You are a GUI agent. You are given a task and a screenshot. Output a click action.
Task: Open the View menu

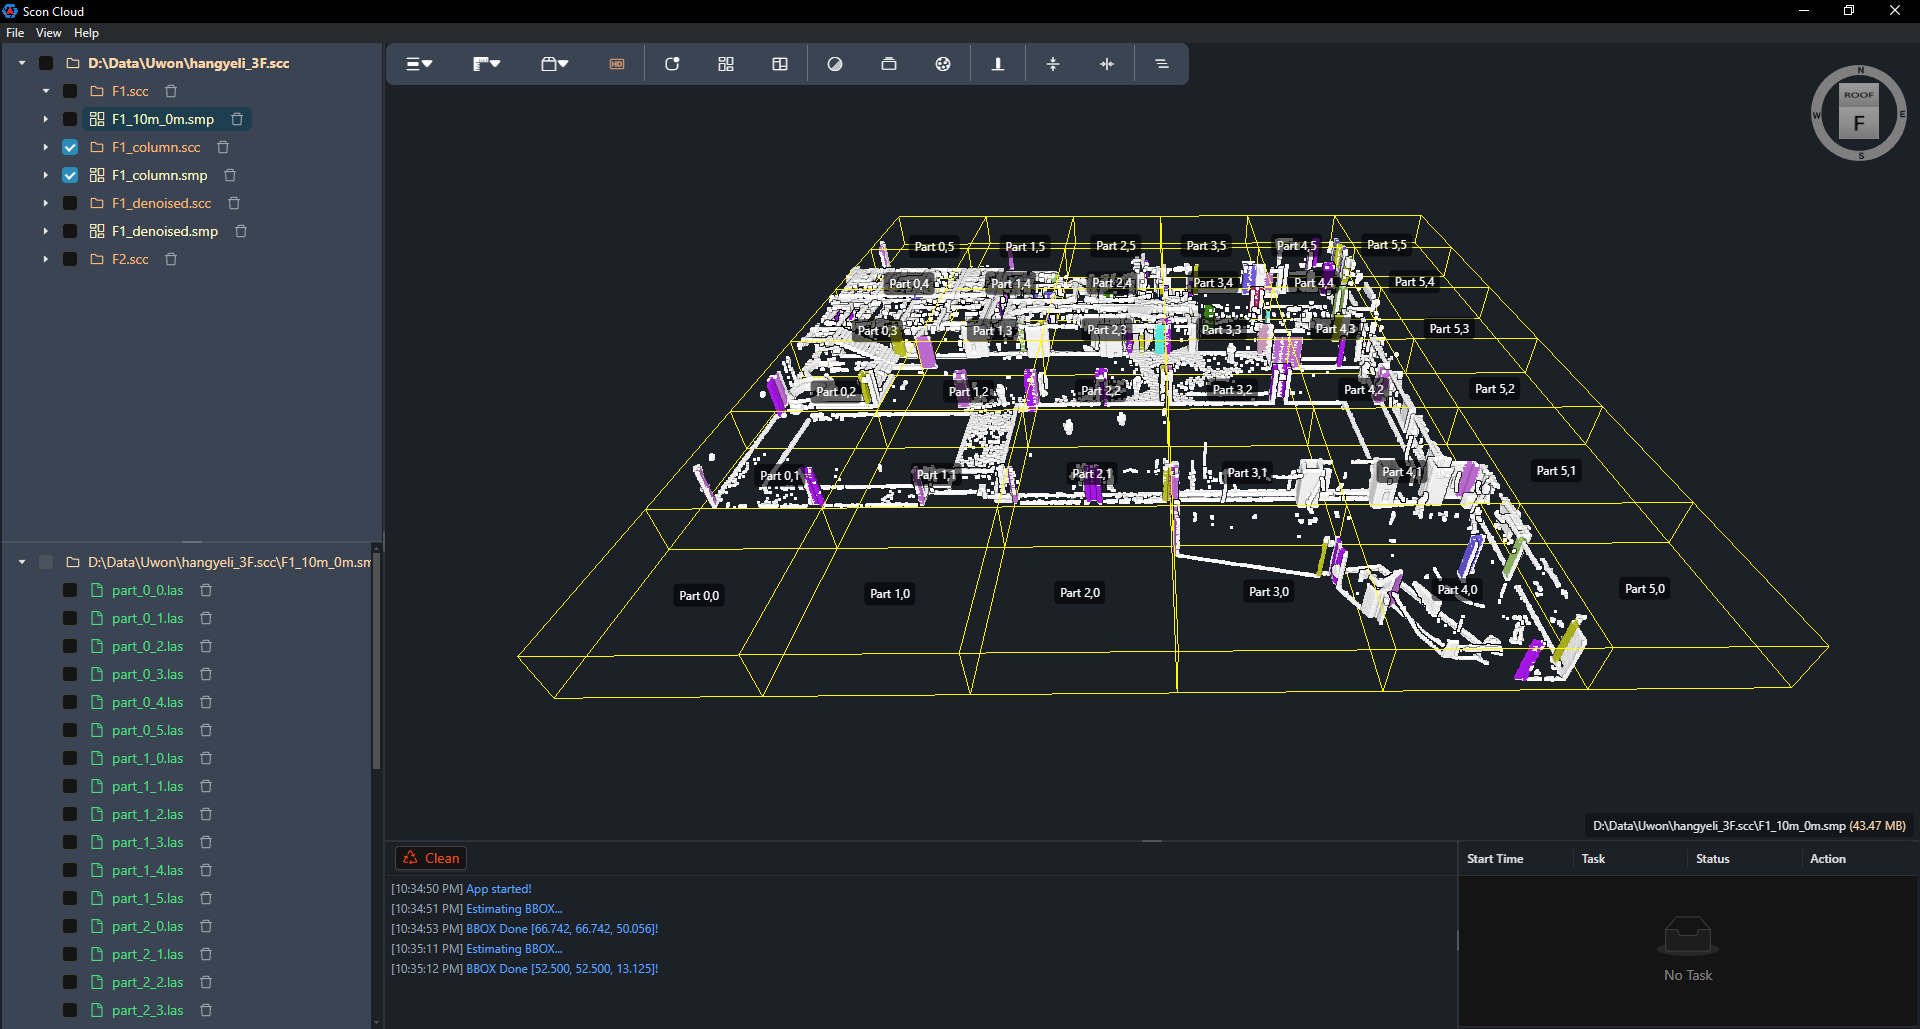coord(48,33)
